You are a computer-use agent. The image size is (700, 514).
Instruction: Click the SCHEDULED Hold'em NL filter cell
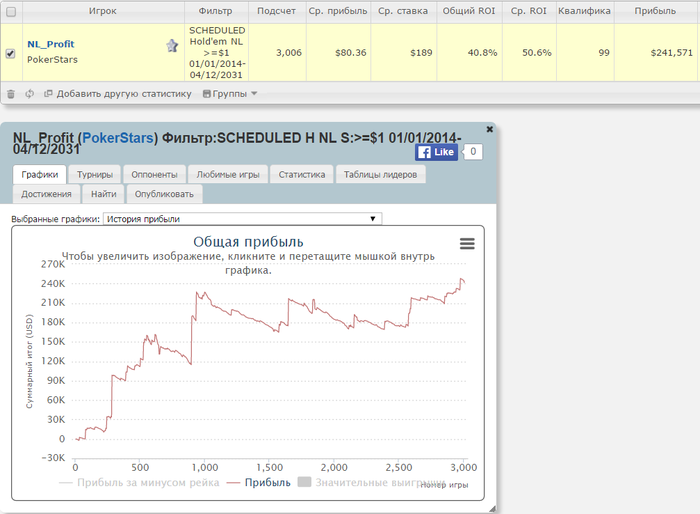pyautogui.click(x=217, y=53)
